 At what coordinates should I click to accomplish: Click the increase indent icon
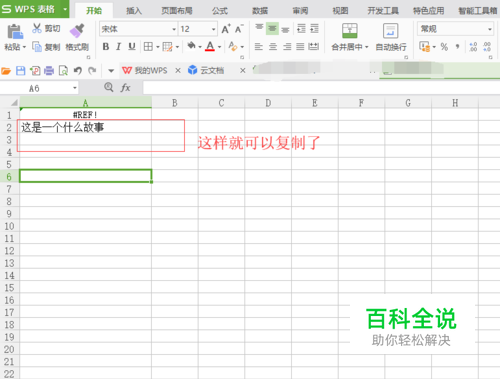[314, 29]
